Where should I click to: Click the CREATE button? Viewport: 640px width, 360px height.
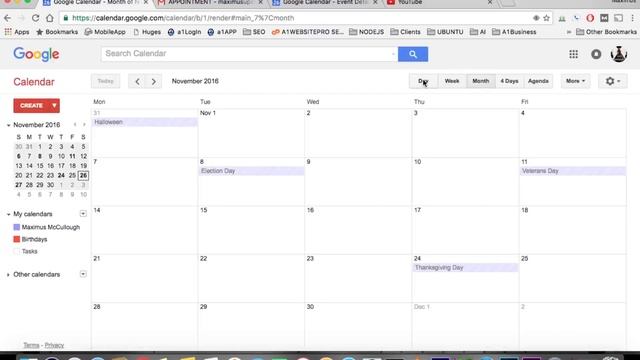tap(31, 106)
